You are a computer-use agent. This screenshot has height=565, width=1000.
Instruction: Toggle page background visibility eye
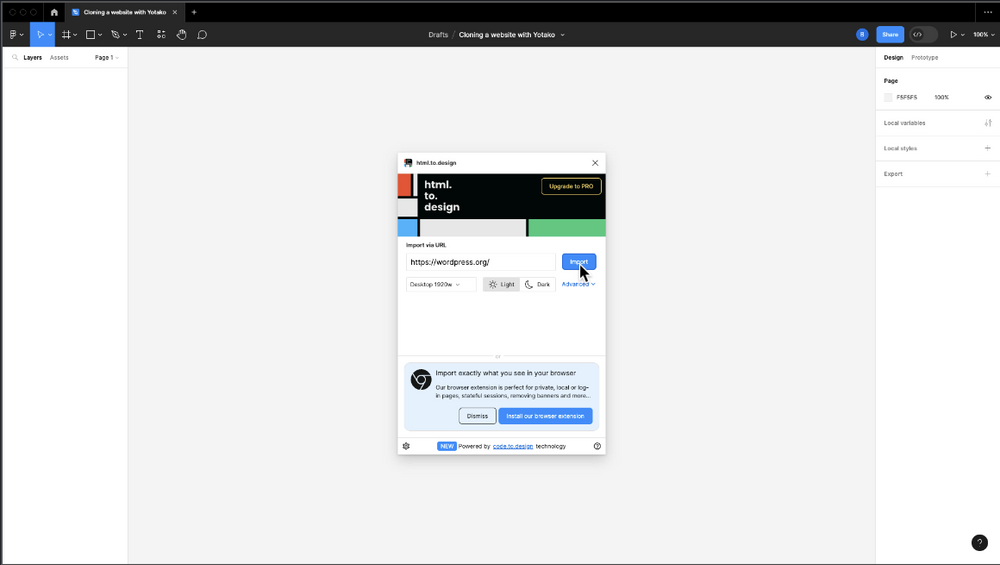(988, 98)
